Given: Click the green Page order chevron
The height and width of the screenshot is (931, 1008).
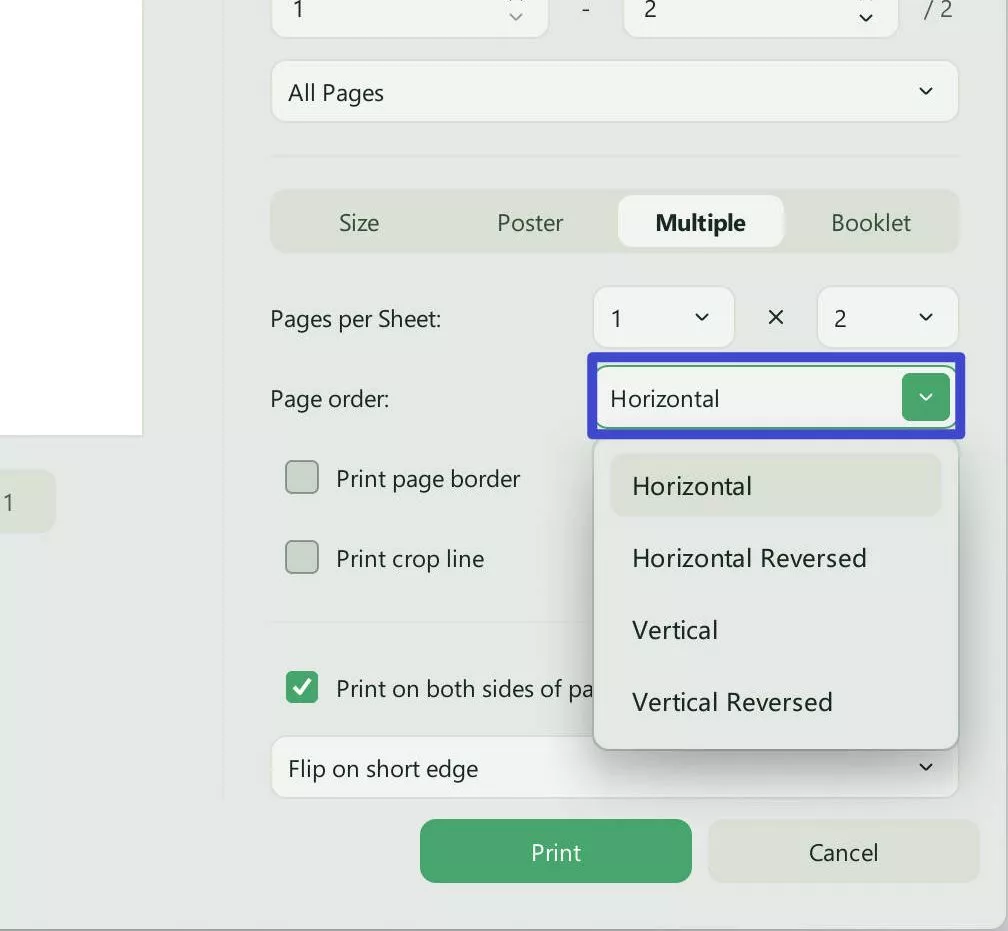Looking at the screenshot, I should 924,397.
